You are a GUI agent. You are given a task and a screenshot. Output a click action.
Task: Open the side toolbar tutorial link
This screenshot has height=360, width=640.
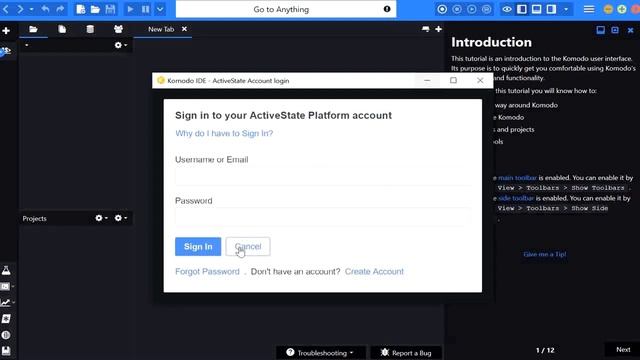[x=516, y=198]
